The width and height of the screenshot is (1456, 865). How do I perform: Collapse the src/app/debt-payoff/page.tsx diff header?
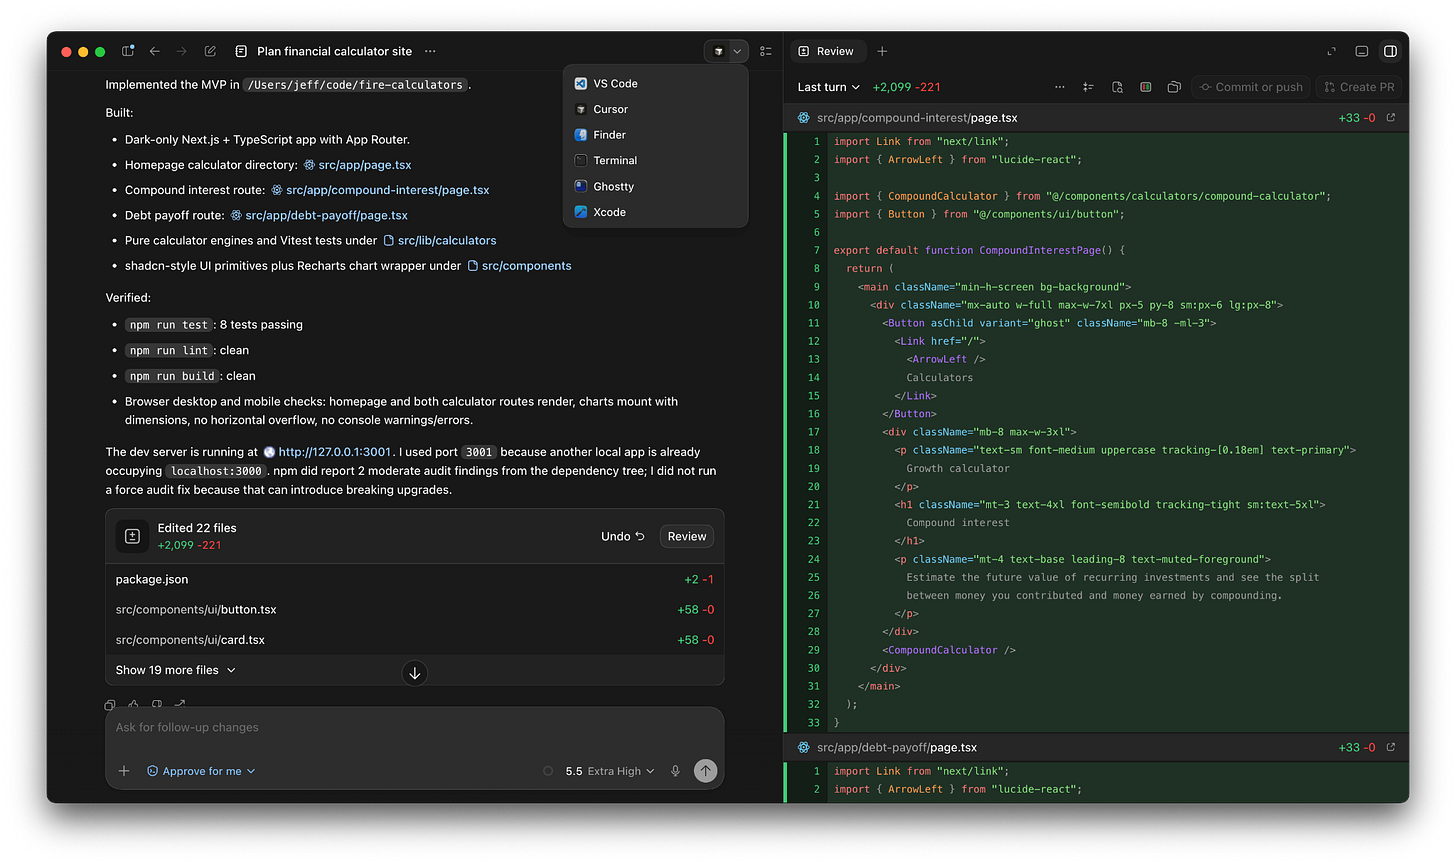click(x=1096, y=747)
